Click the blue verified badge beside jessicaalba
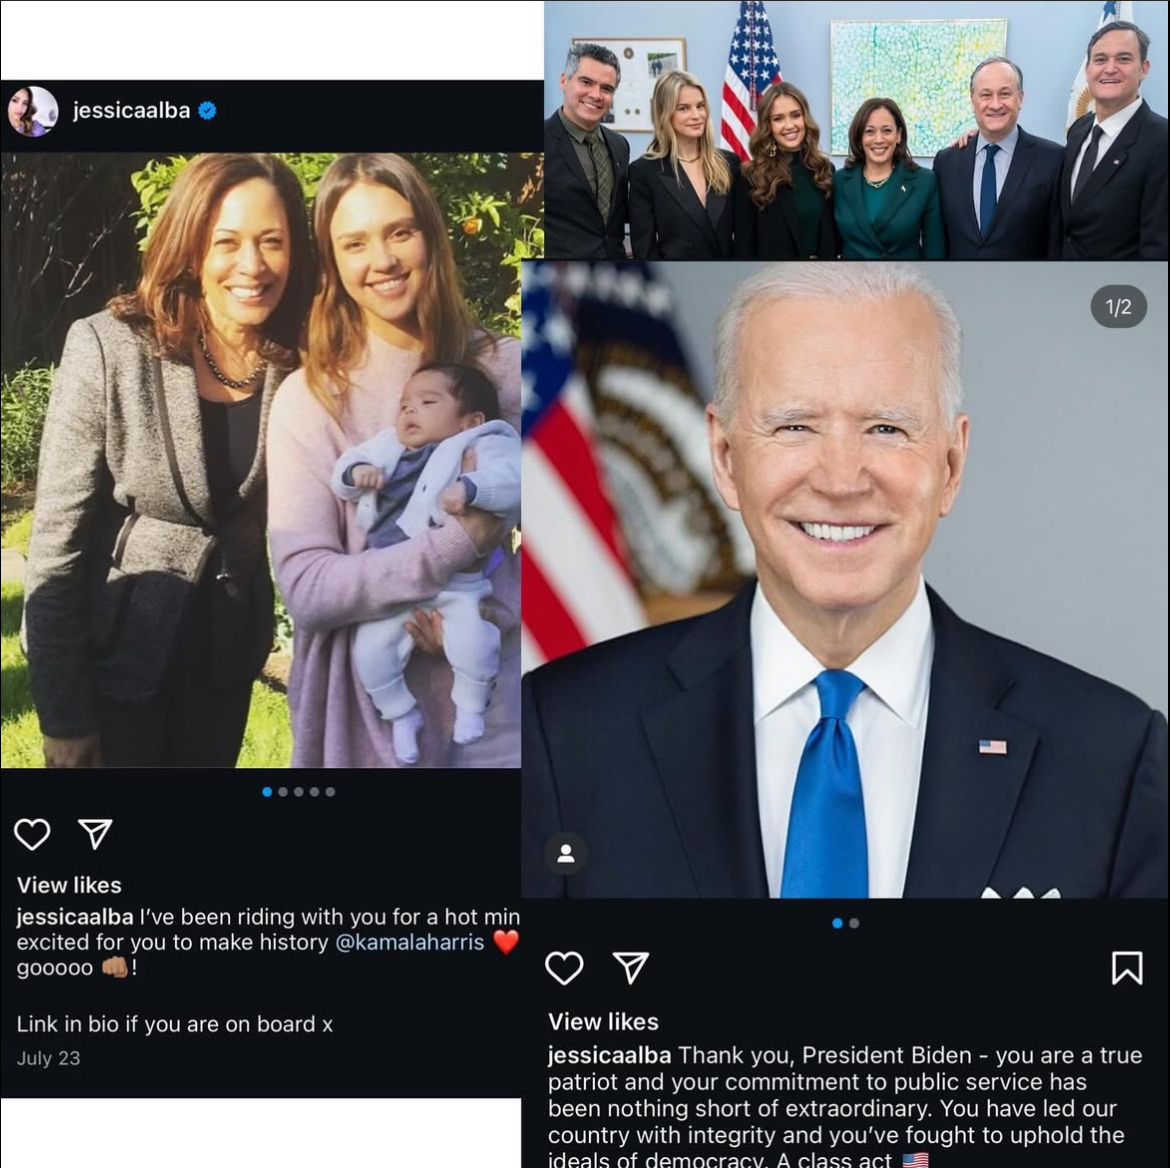This screenshot has height=1168, width=1170. click(x=207, y=110)
